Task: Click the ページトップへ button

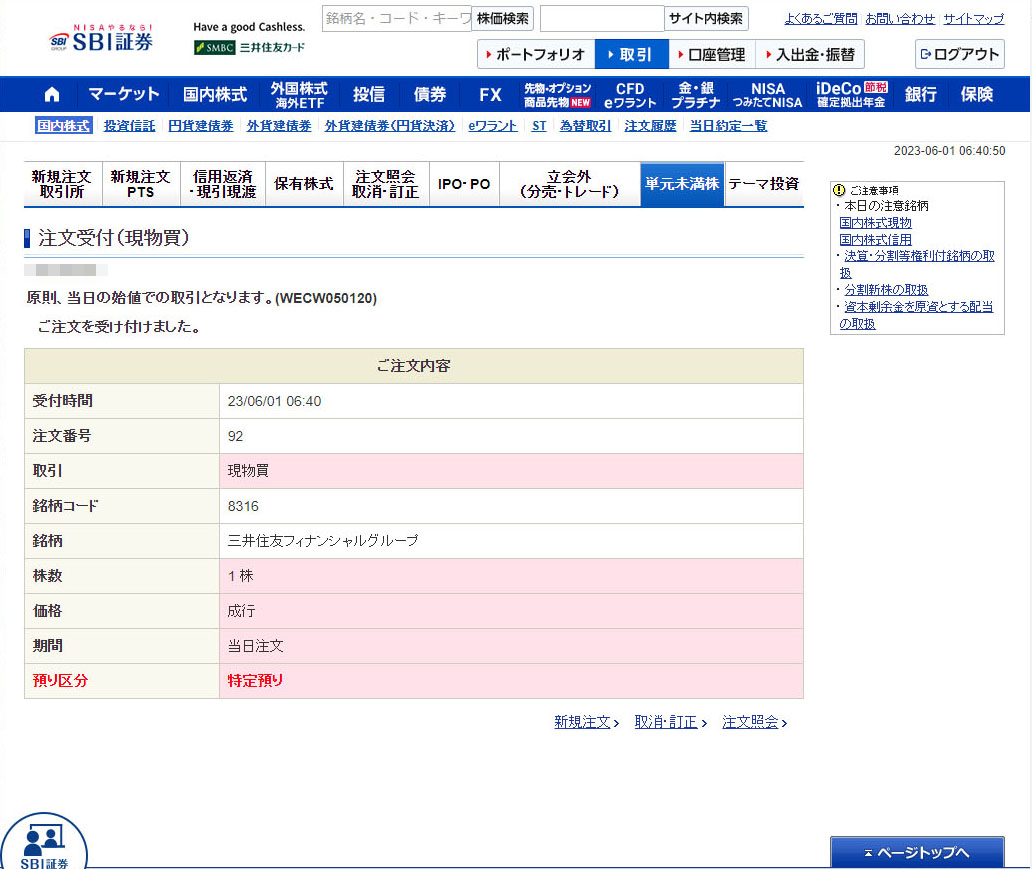Action: click(x=916, y=852)
